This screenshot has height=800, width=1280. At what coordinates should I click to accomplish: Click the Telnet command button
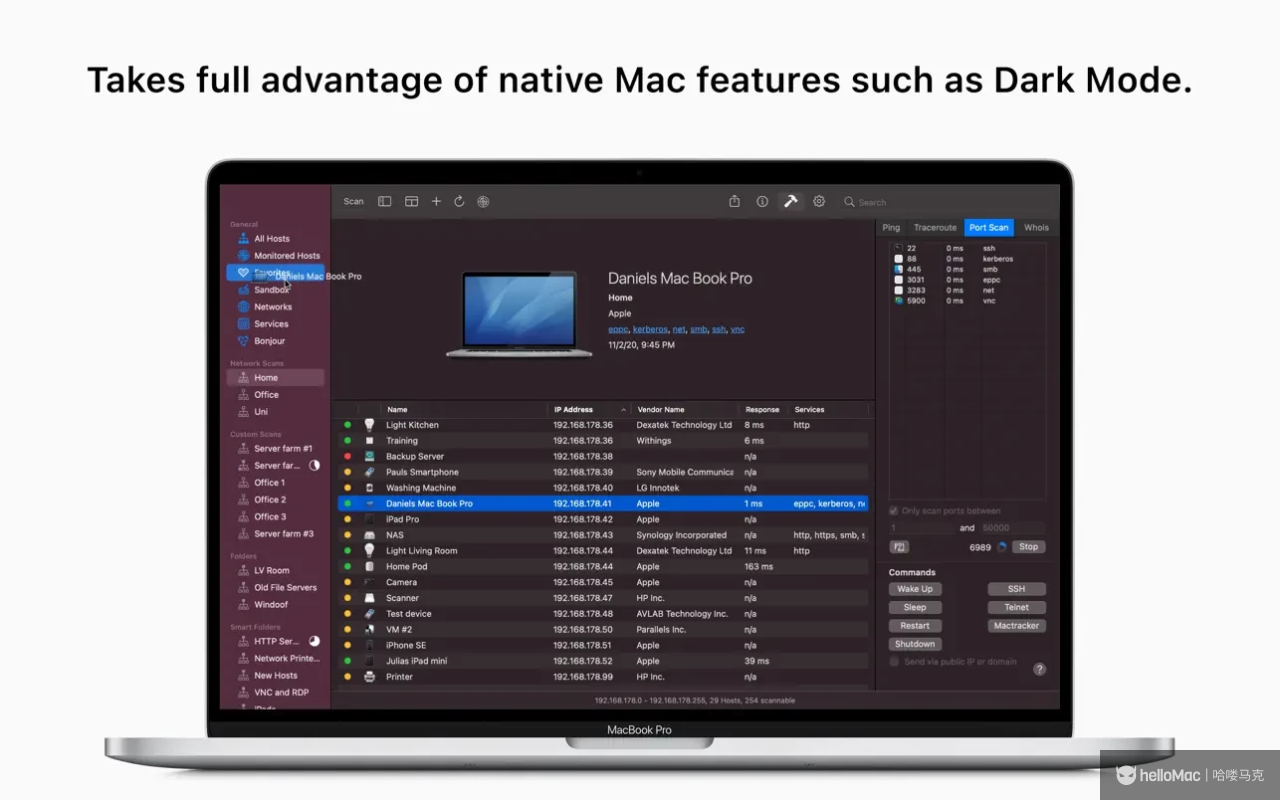click(1017, 607)
